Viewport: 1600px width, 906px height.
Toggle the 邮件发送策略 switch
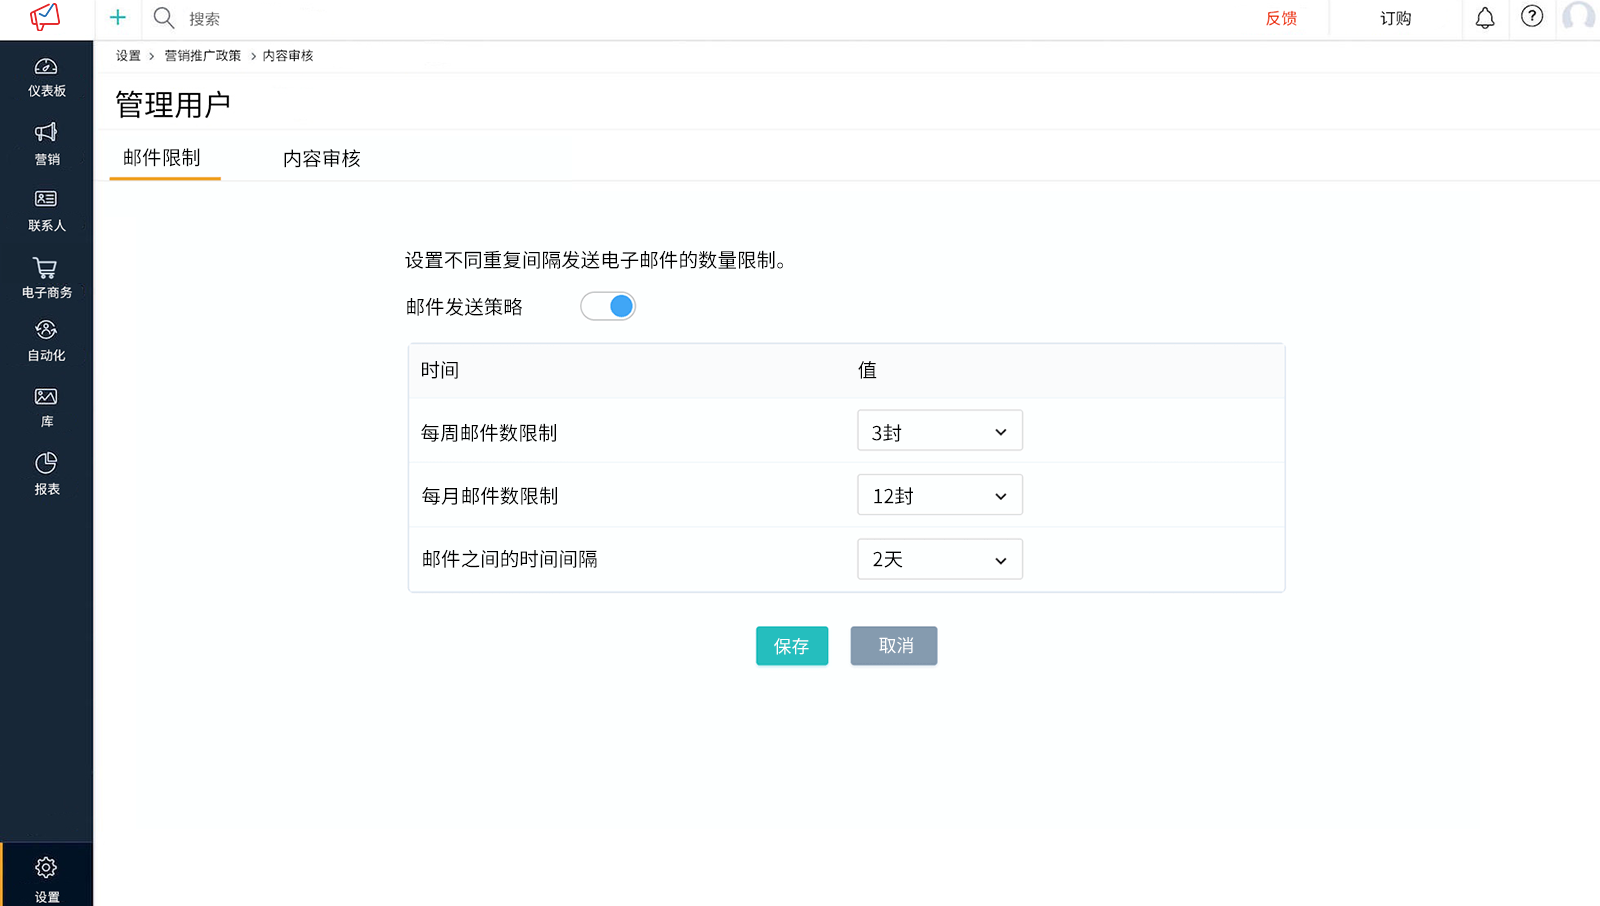click(608, 306)
